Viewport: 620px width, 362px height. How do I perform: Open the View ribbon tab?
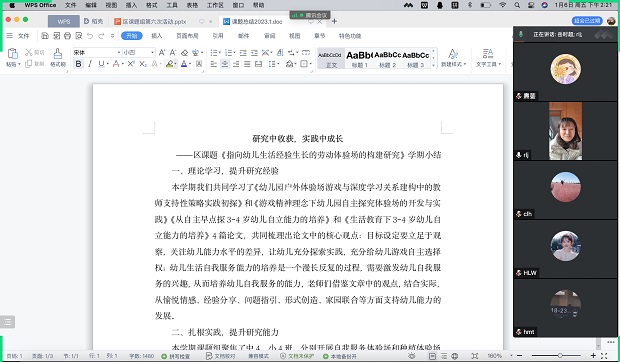[x=295, y=36]
